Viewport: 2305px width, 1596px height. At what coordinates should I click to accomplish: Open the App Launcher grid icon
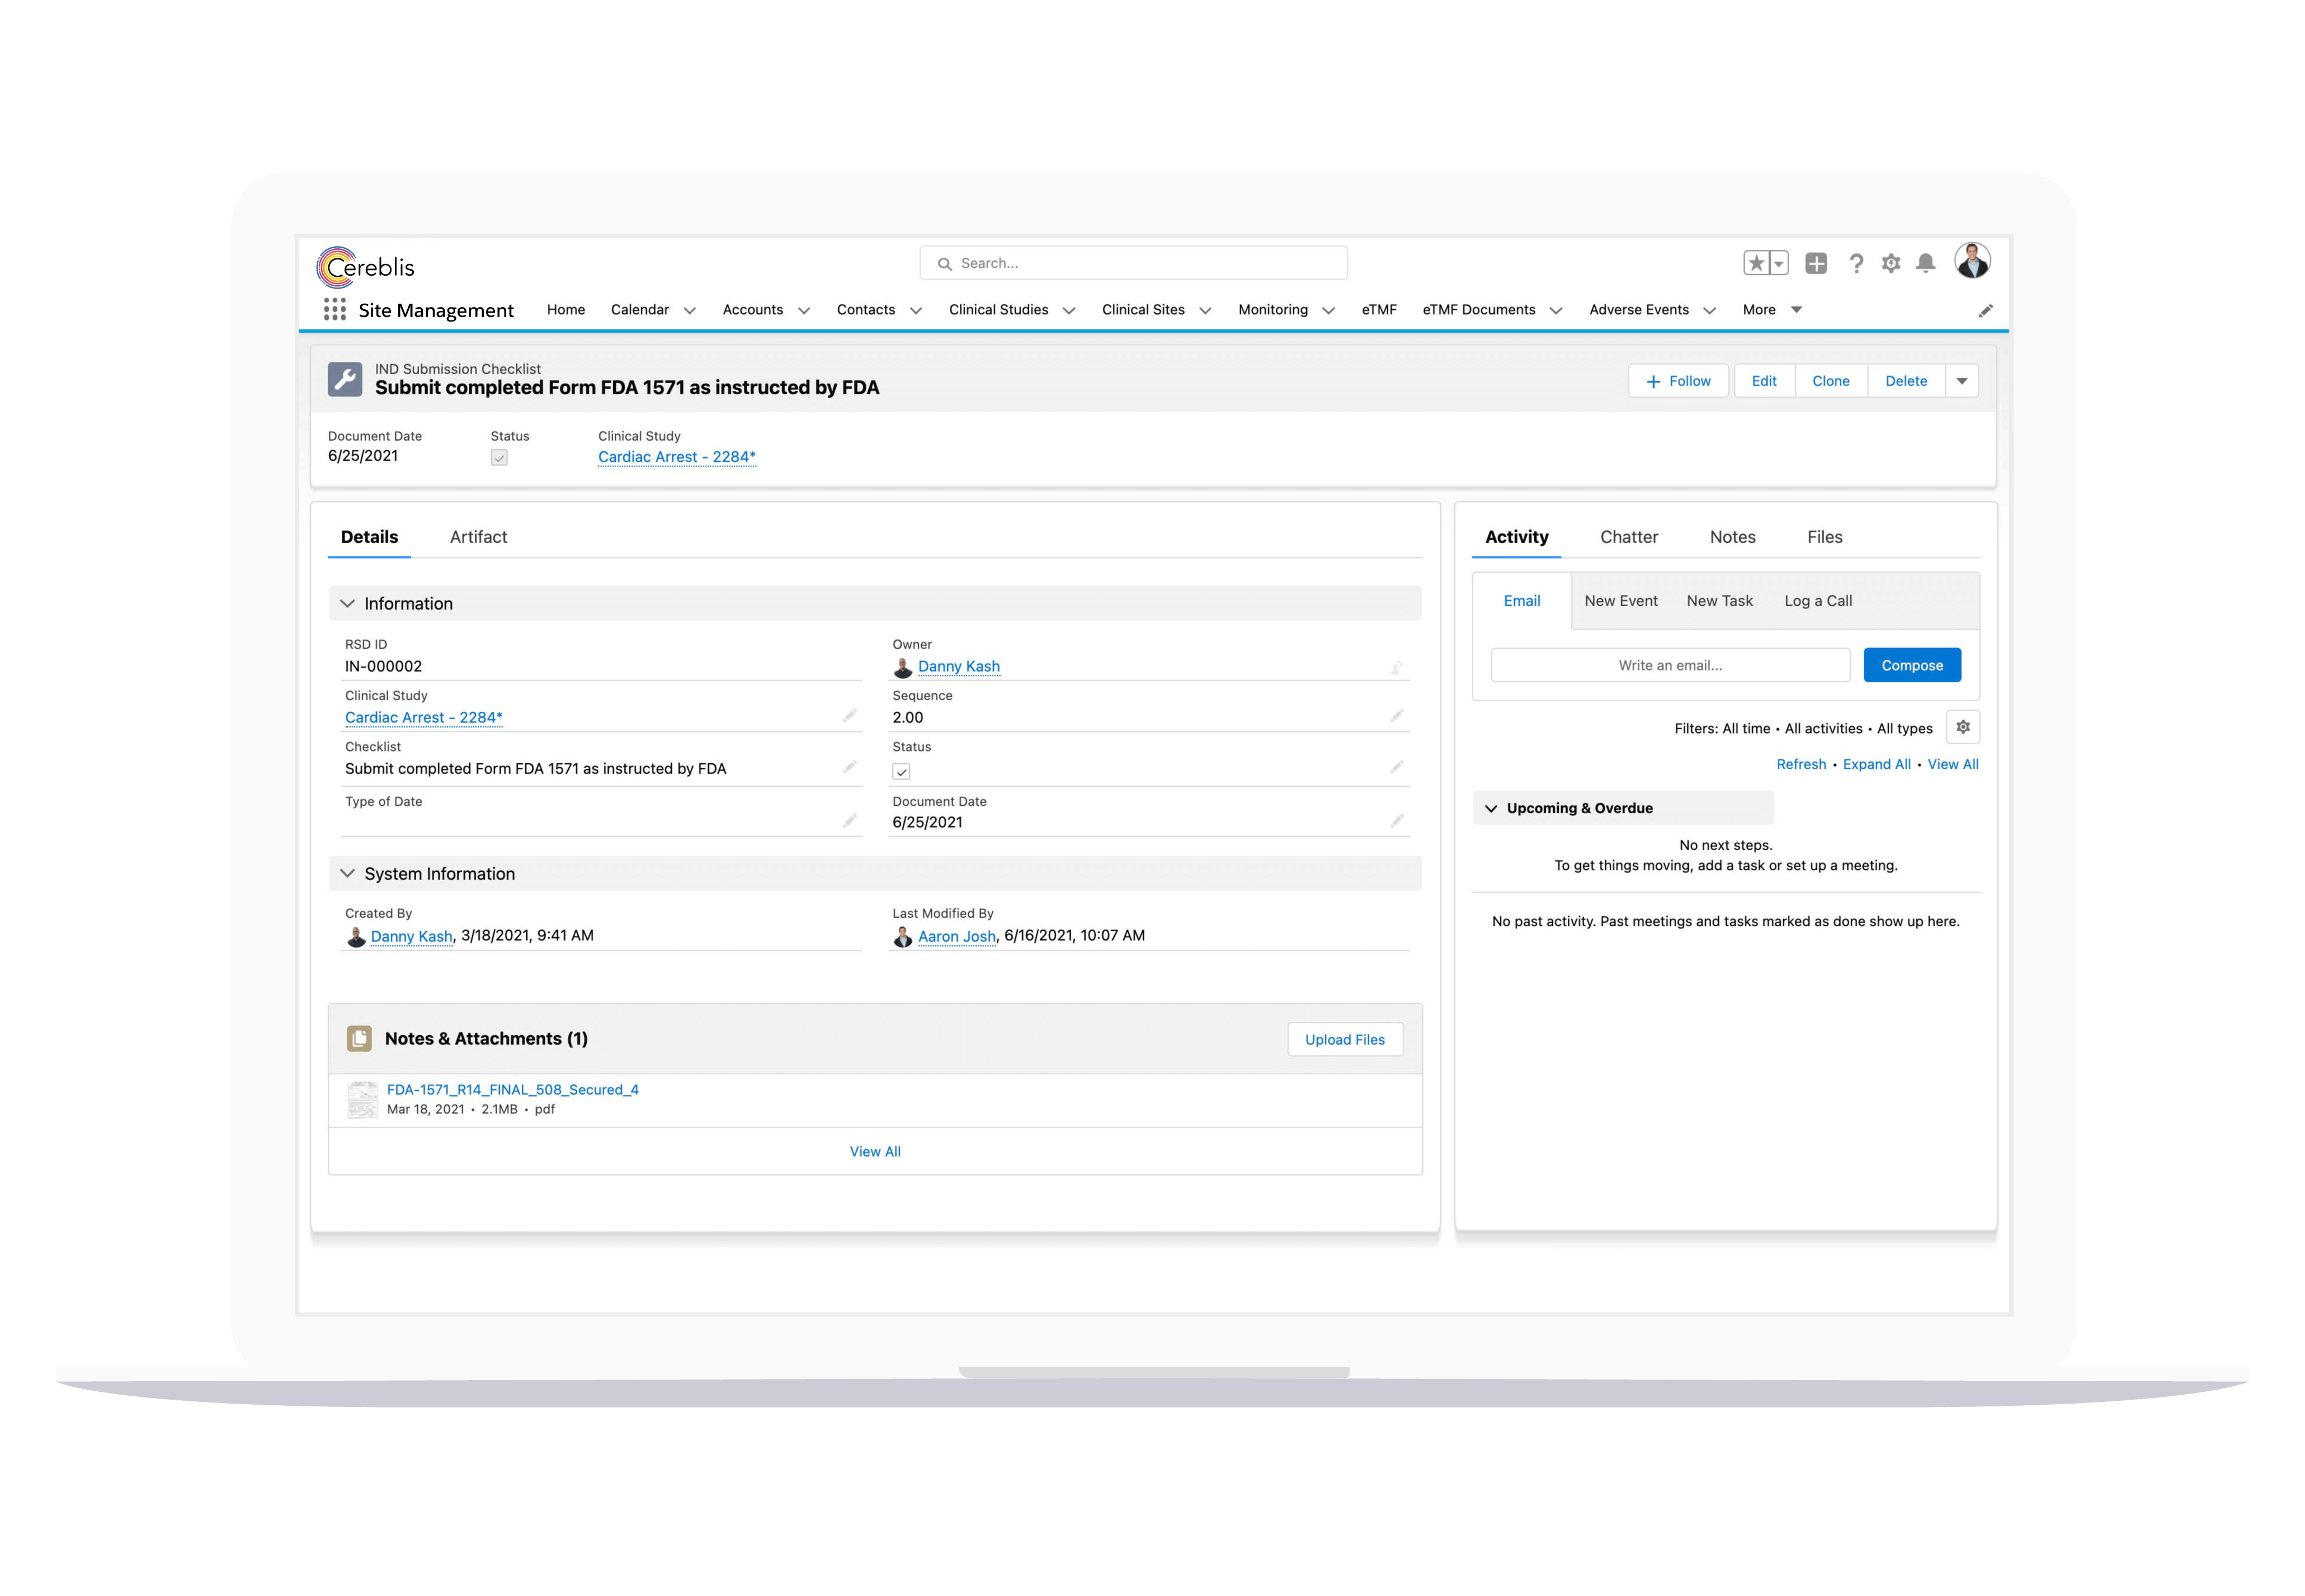[334, 310]
